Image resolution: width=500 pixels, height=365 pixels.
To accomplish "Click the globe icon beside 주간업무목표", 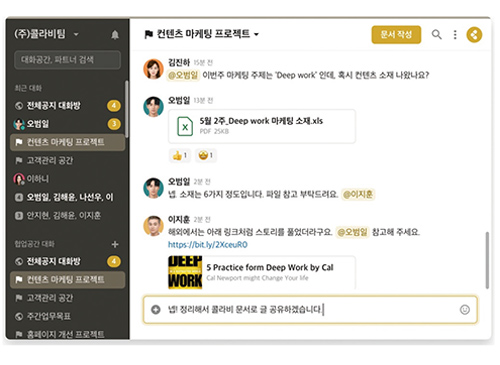I will click(19, 316).
